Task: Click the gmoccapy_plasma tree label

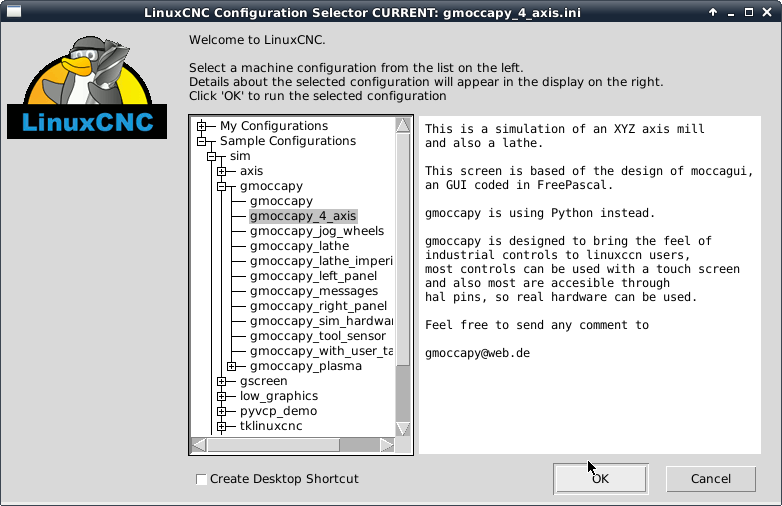Action: (306, 366)
